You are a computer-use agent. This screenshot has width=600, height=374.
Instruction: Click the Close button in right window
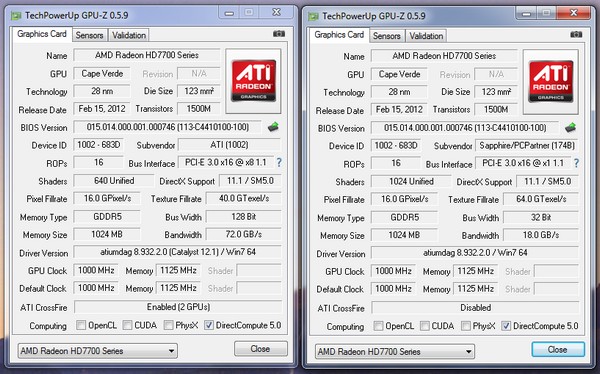pos(558,350)
